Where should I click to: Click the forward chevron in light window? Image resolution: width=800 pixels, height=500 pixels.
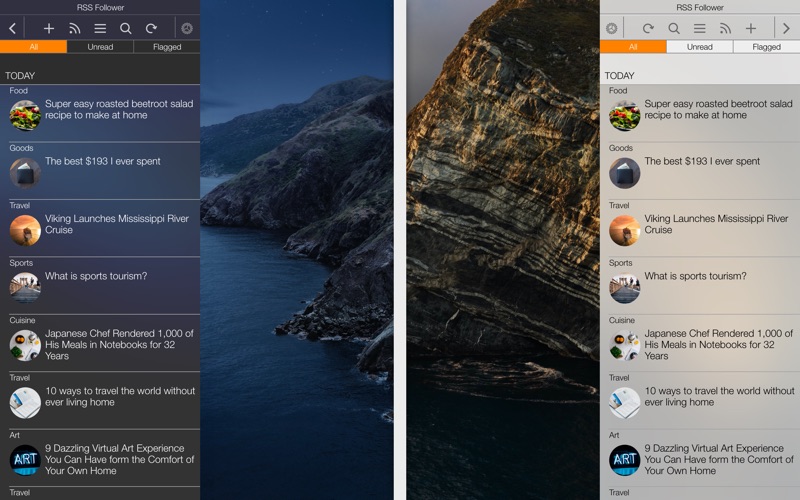786,29
